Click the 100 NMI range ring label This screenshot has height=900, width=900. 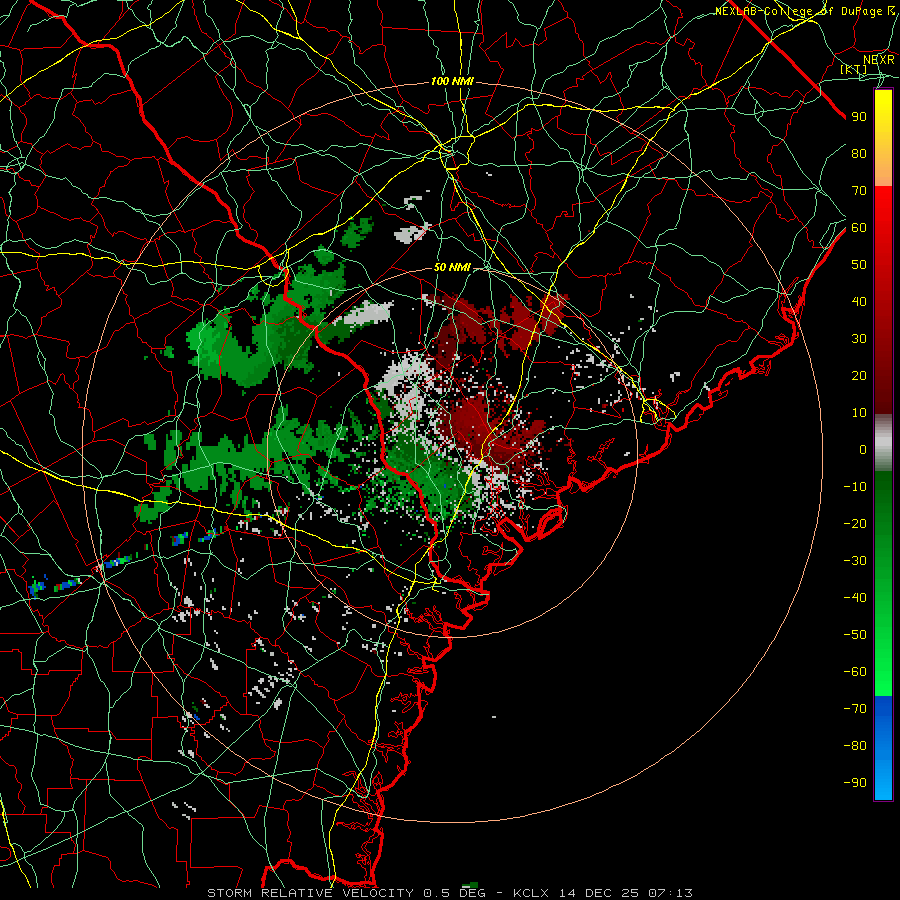click(x=452, y=82)
